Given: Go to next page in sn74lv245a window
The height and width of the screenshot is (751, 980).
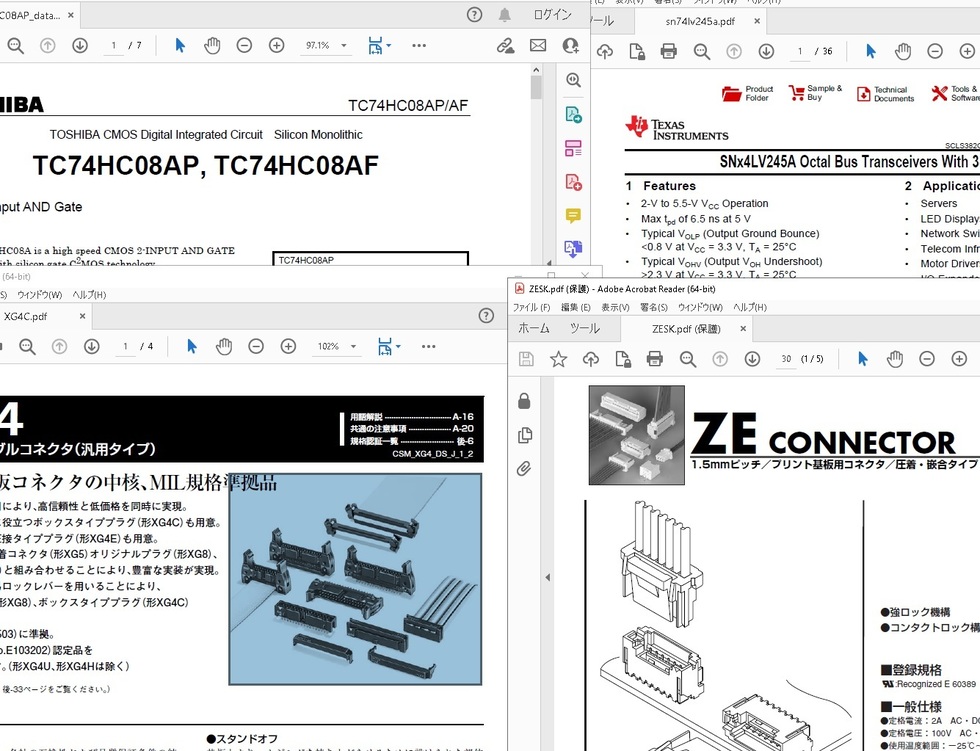Looking at the screenshot, I should pos(766,51).
